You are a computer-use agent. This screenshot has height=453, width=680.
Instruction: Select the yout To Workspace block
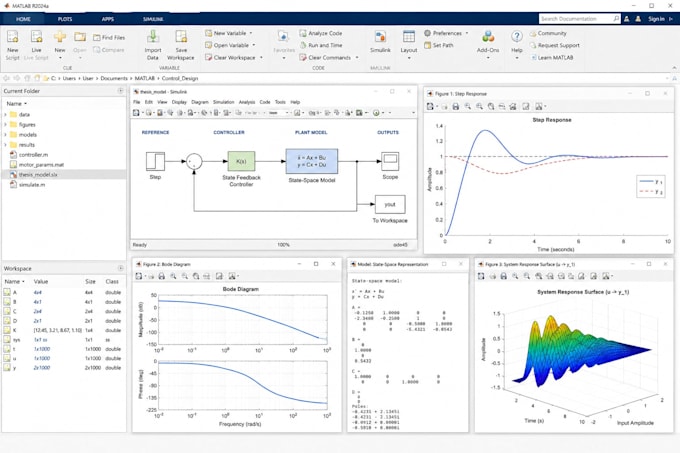(x=390, y=205)
